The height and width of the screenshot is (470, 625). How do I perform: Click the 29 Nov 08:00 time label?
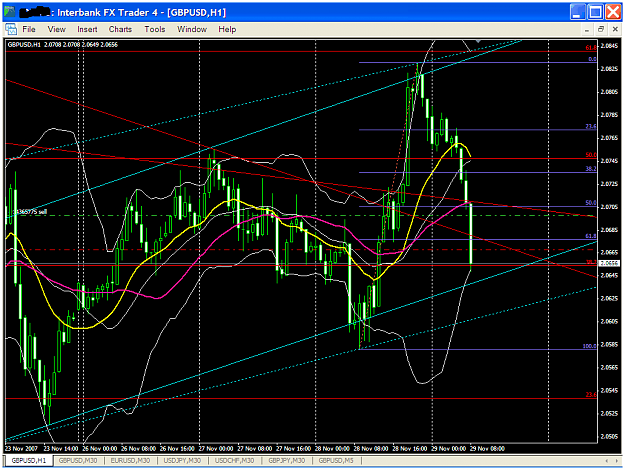(x=487, y=448)
